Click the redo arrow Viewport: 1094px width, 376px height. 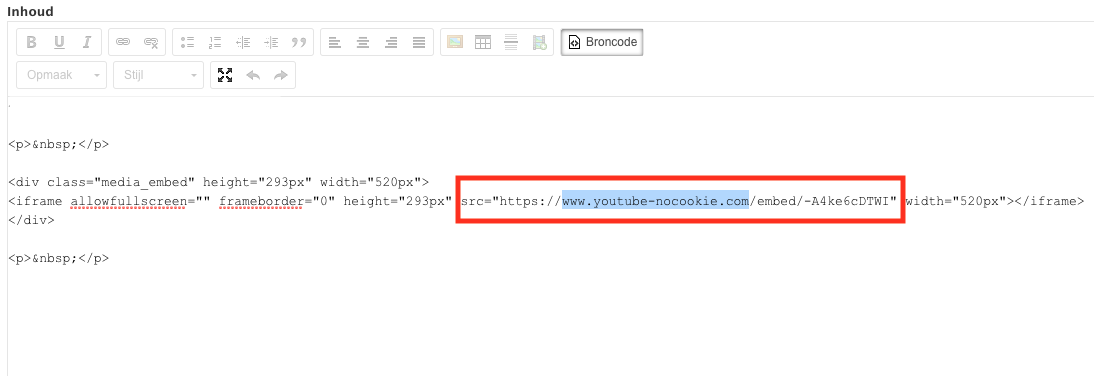click(x=280, y=75)
